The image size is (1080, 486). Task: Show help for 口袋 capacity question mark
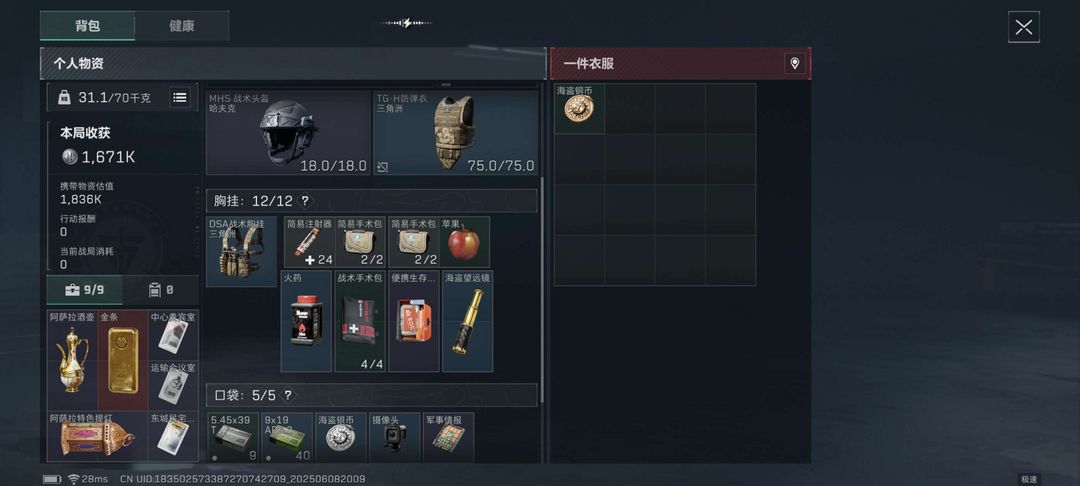pos(287,395)
